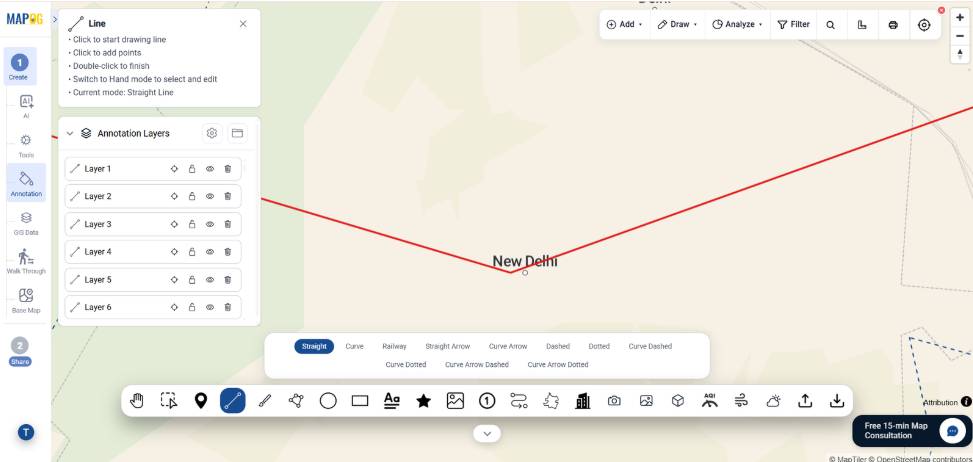The image size is (973, 462).
Task: Pick the text annotation tool
Action: [x=392, y=401]
